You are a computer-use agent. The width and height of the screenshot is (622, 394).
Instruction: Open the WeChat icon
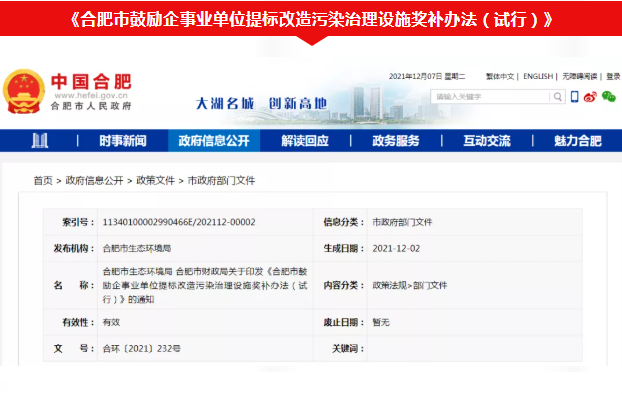coord(609,96)
